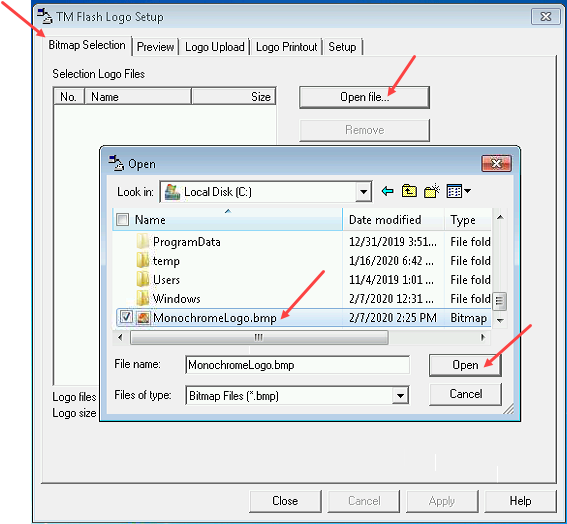The width and height of the screenshot is (567, 524).
Task: Close the TM Flash Logo Setup window
Action: pyautogui.click(x=545, y=17)
